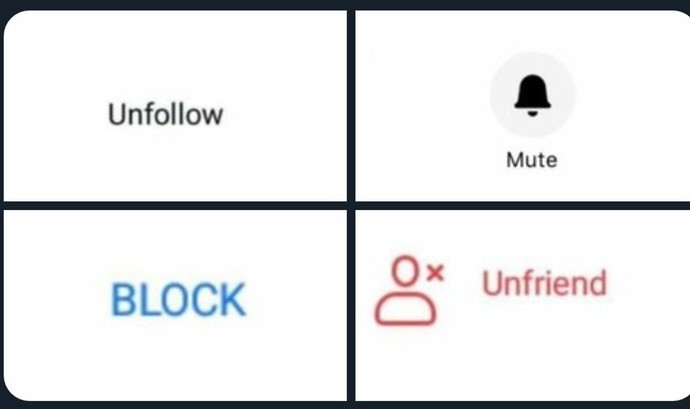Choose the BLOCK option card
The image size is (690, 409).
coord(175,306)
